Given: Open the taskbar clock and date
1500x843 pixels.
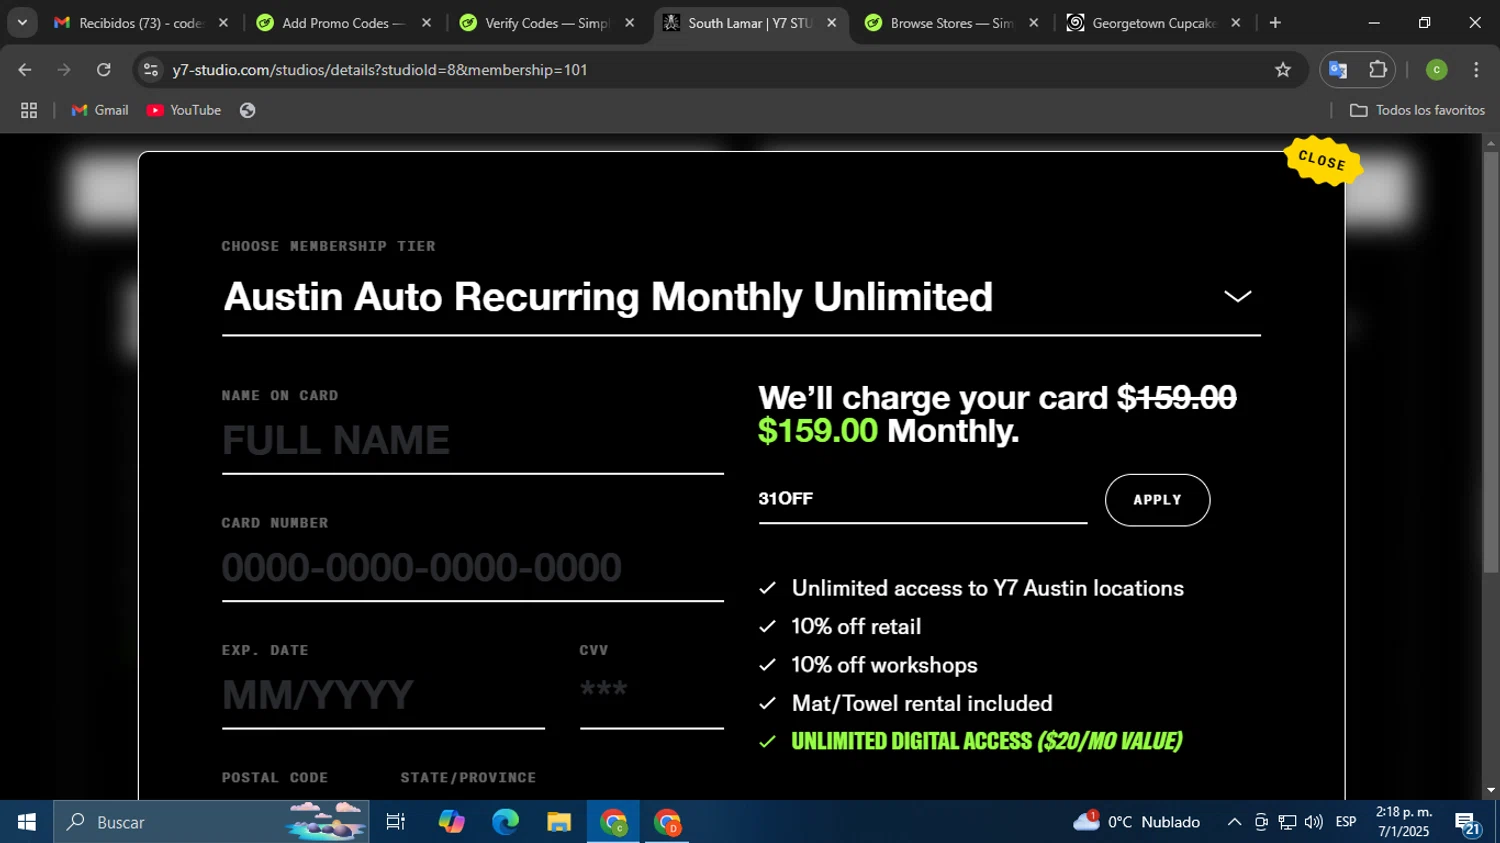Looking at the screenshot, I should pyautogui.click(x=1404, y=822).
